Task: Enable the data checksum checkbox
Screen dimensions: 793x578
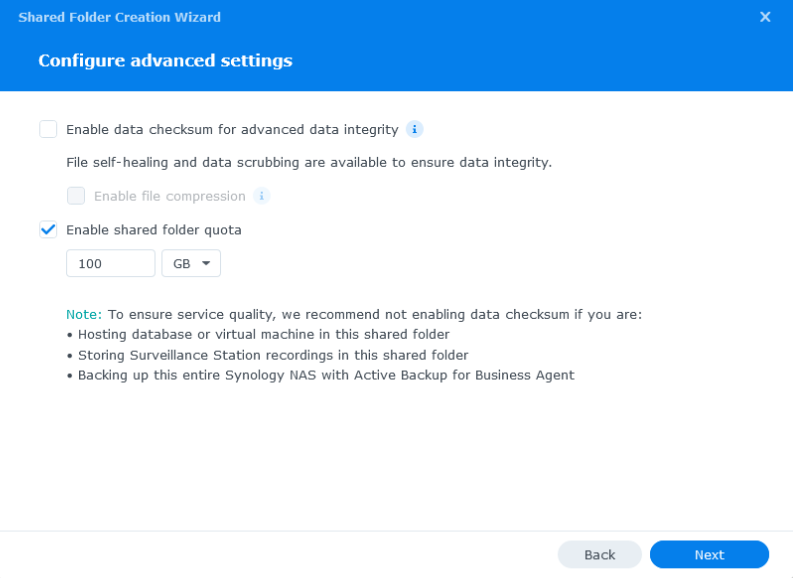Action: (48, 129)
